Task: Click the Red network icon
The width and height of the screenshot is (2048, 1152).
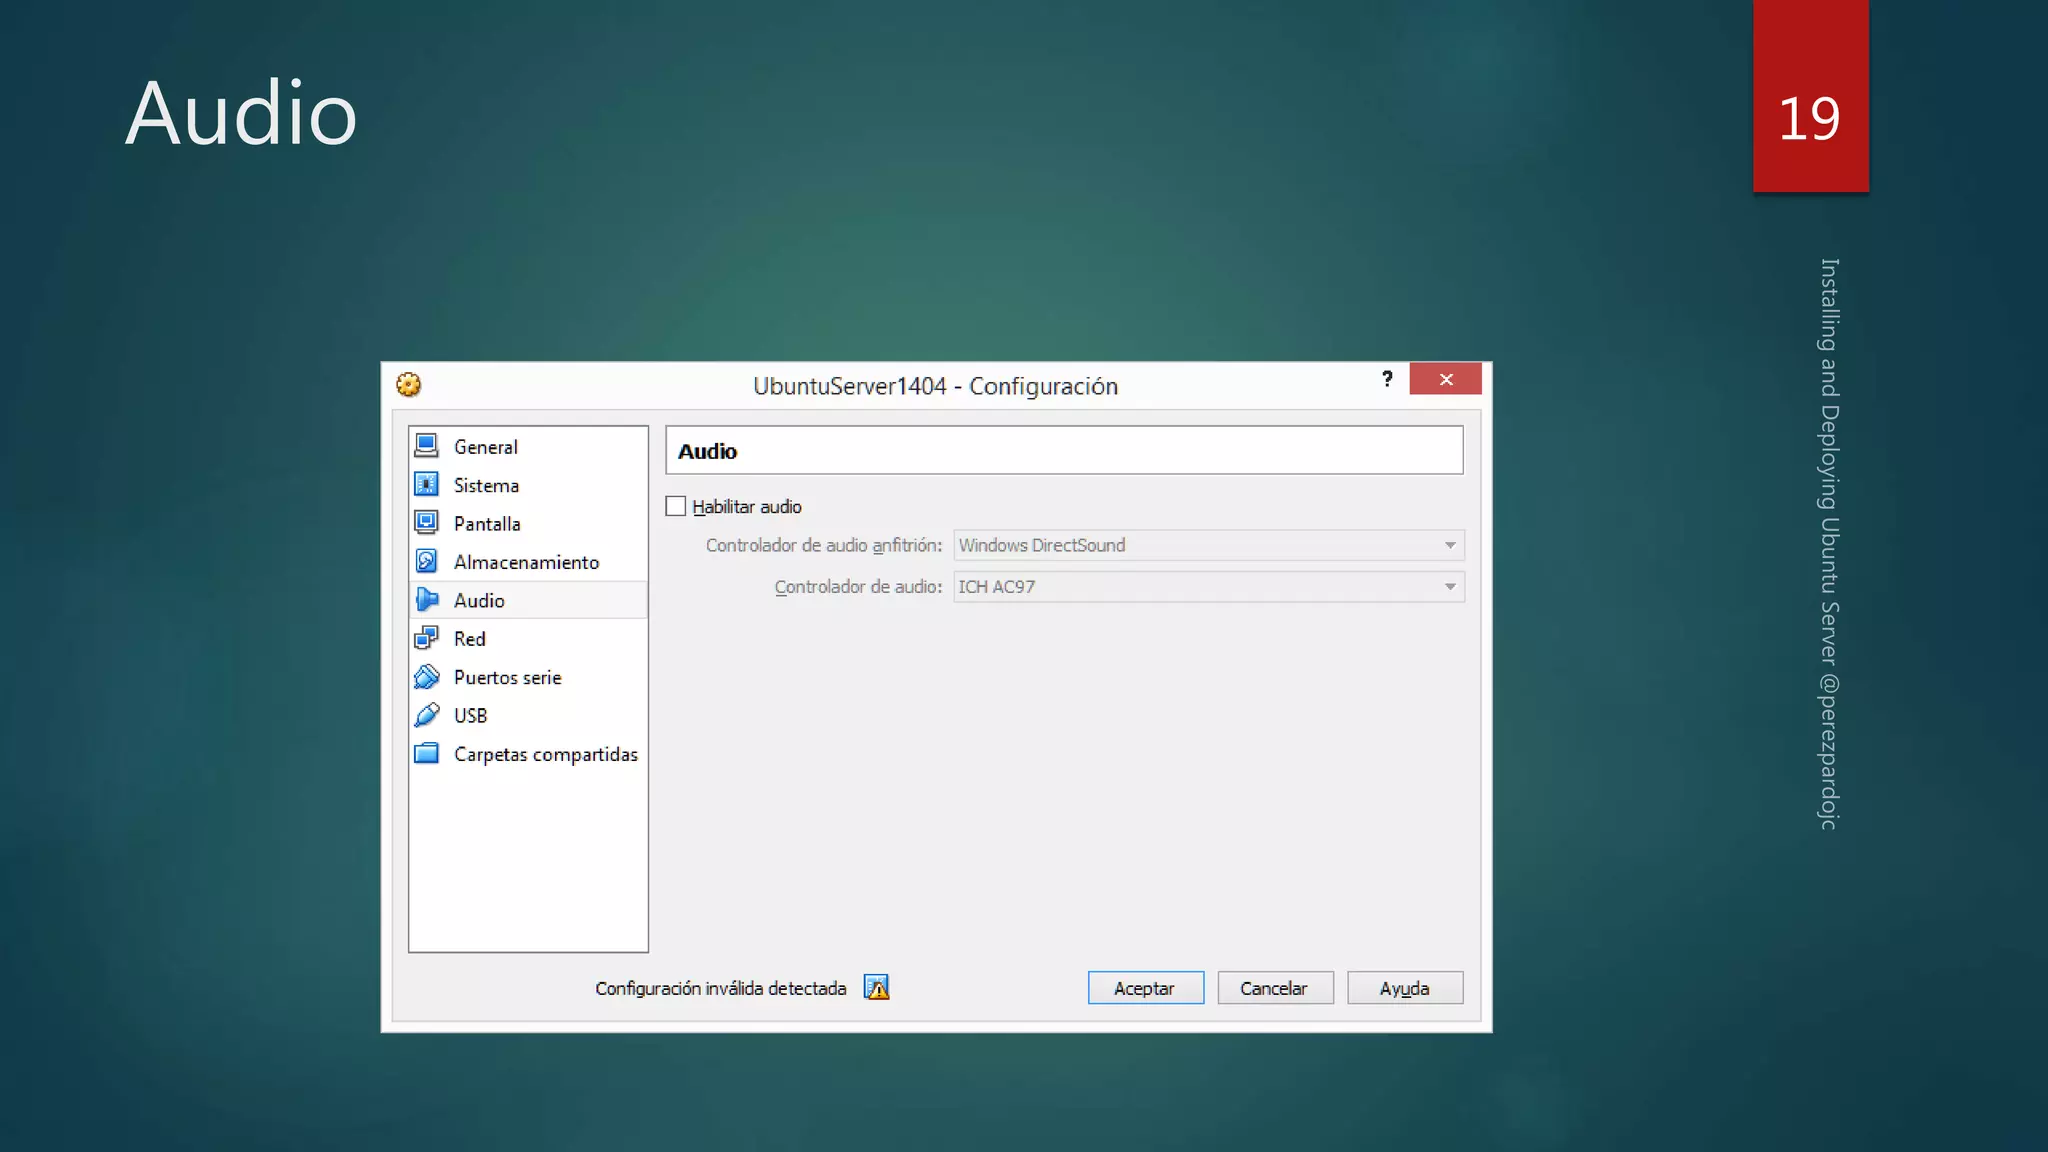Action: (427, 638)
